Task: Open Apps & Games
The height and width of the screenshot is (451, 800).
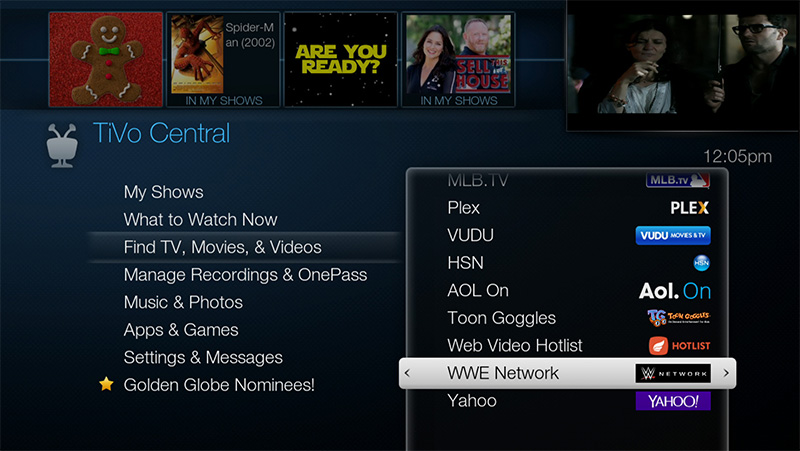Action: (181, 330)
